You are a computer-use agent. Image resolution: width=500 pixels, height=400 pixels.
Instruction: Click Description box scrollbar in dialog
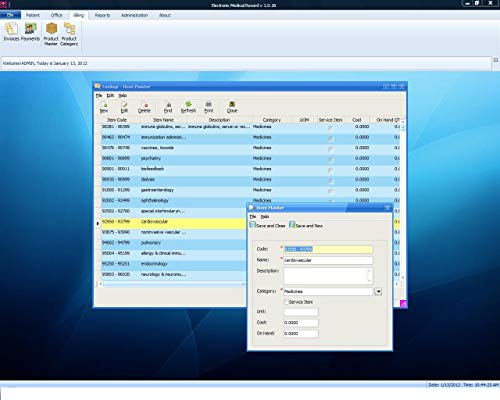click(x=370, y=276)
